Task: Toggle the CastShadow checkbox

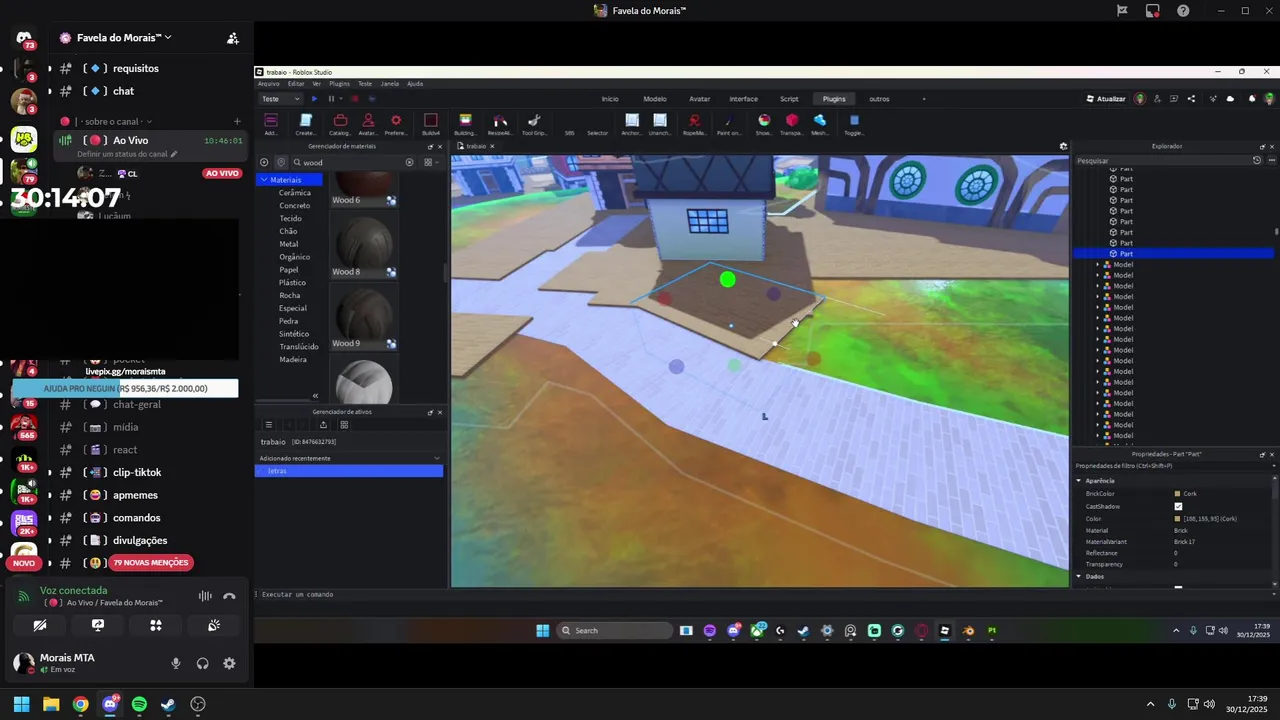Action: pos(1178,507)
